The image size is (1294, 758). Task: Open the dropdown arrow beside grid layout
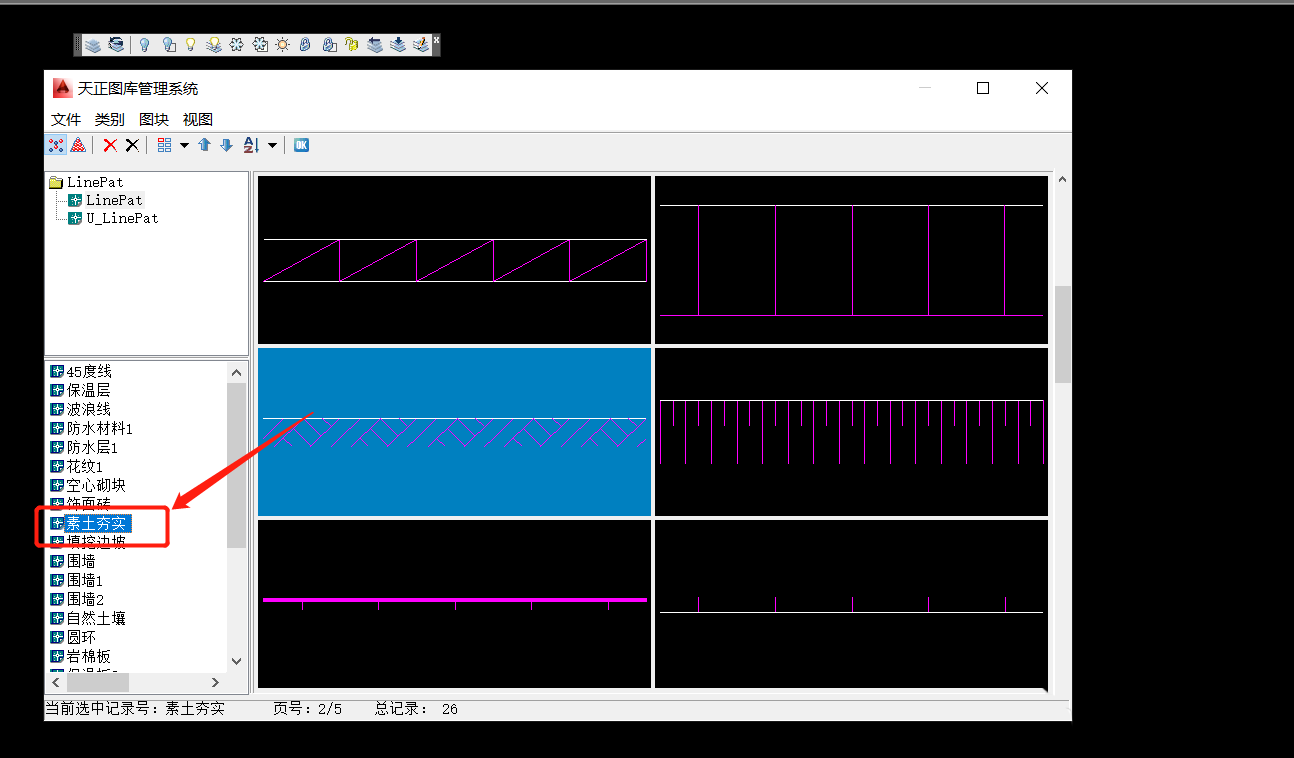click(x=184, y=145)
